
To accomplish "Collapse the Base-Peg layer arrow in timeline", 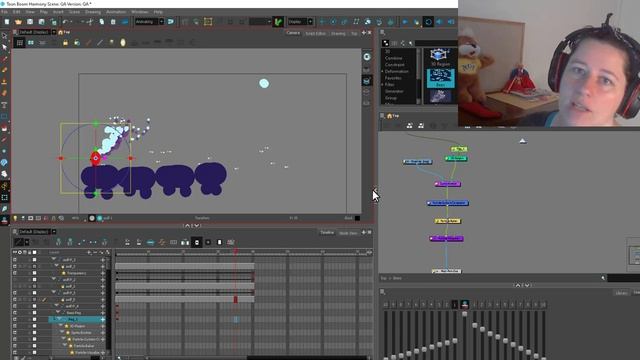I will pyautogui.click(x=58, y=312).
